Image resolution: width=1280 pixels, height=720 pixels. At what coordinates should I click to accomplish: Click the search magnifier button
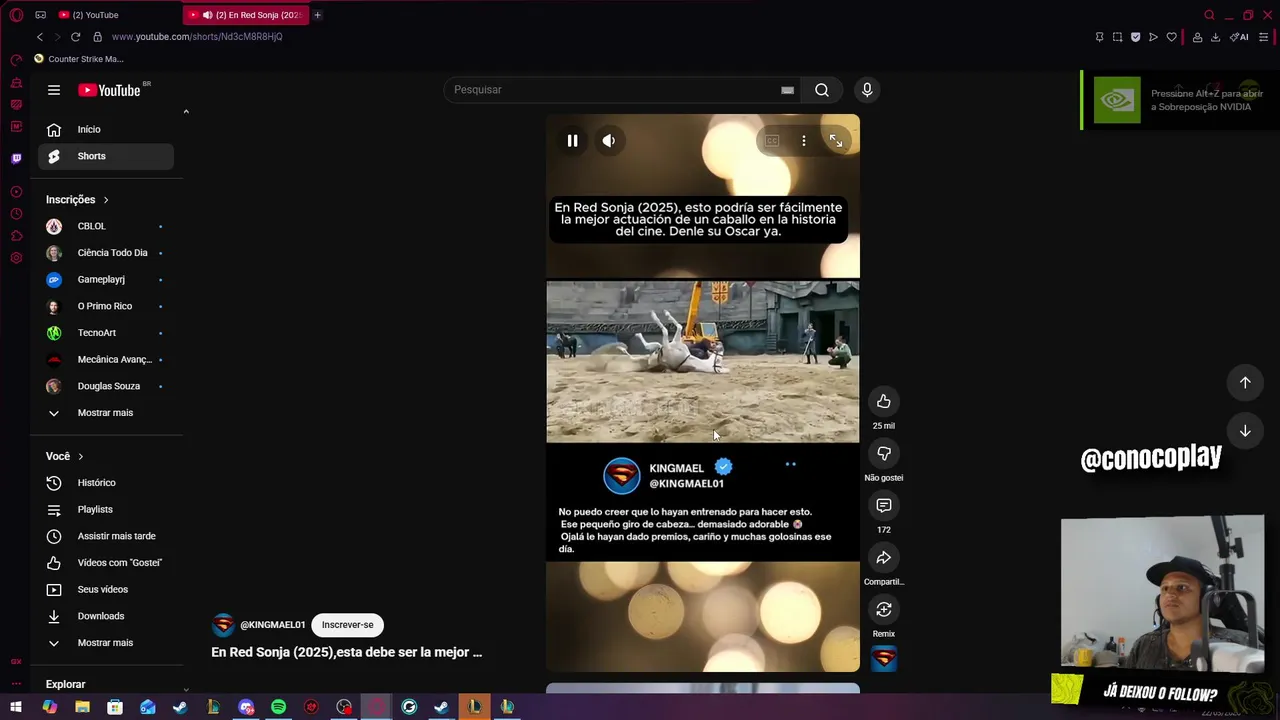(x=822, y=90)
